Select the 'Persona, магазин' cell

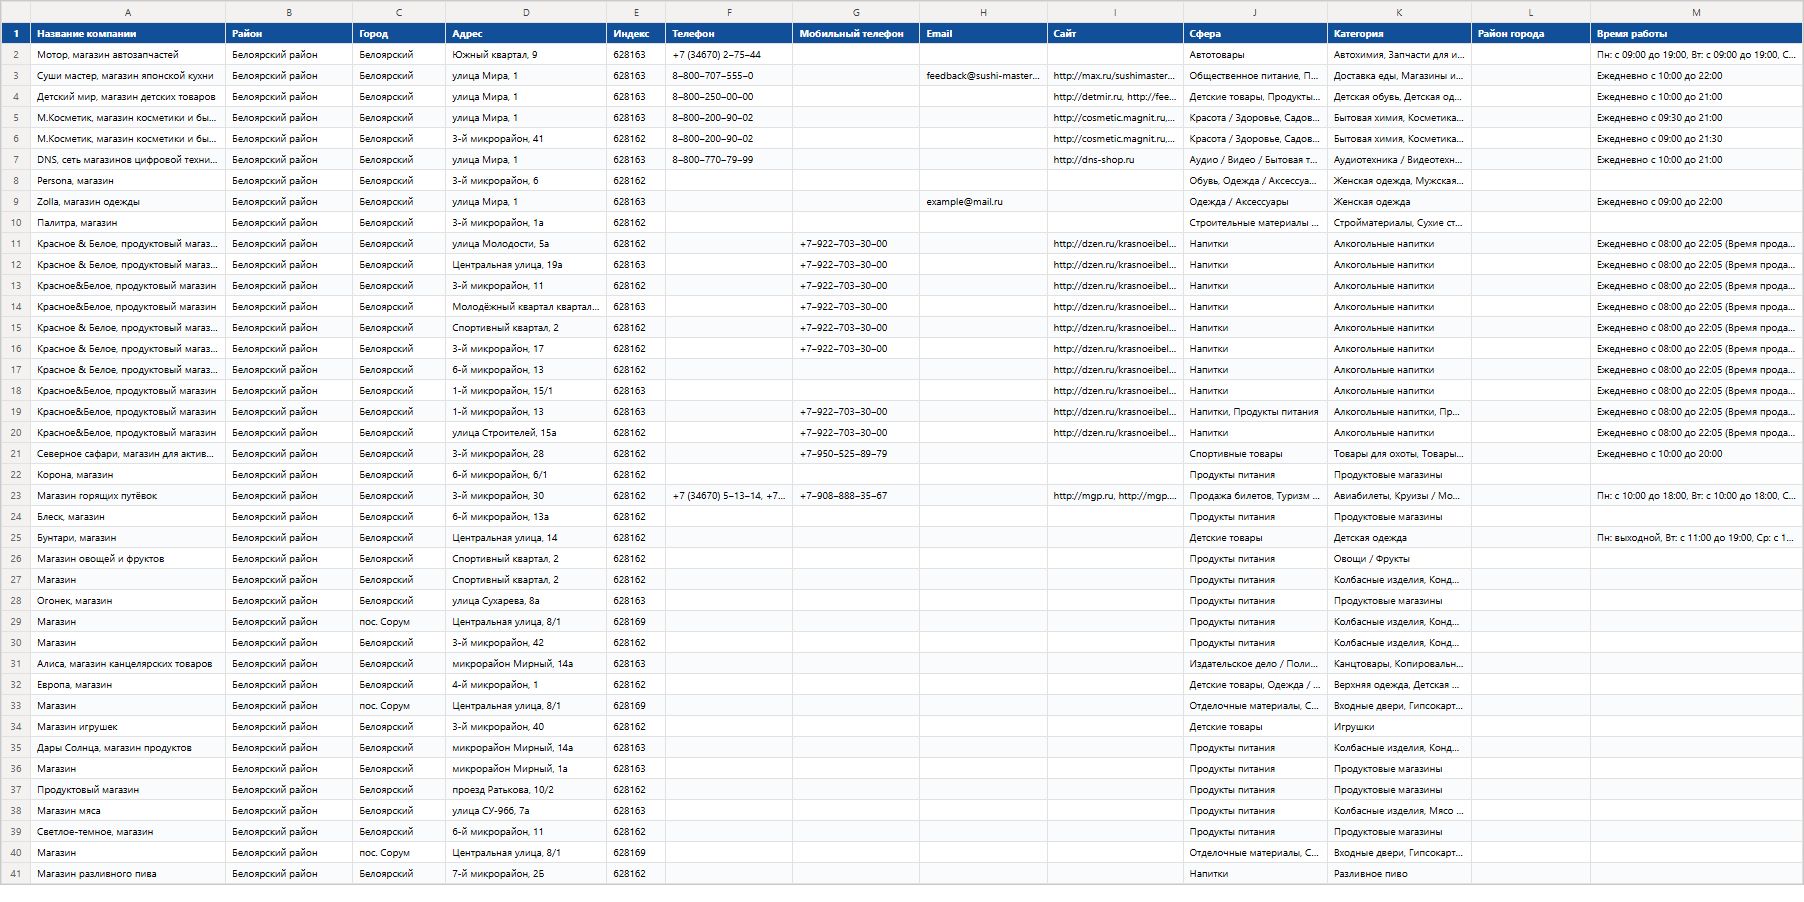pos(128,181)
